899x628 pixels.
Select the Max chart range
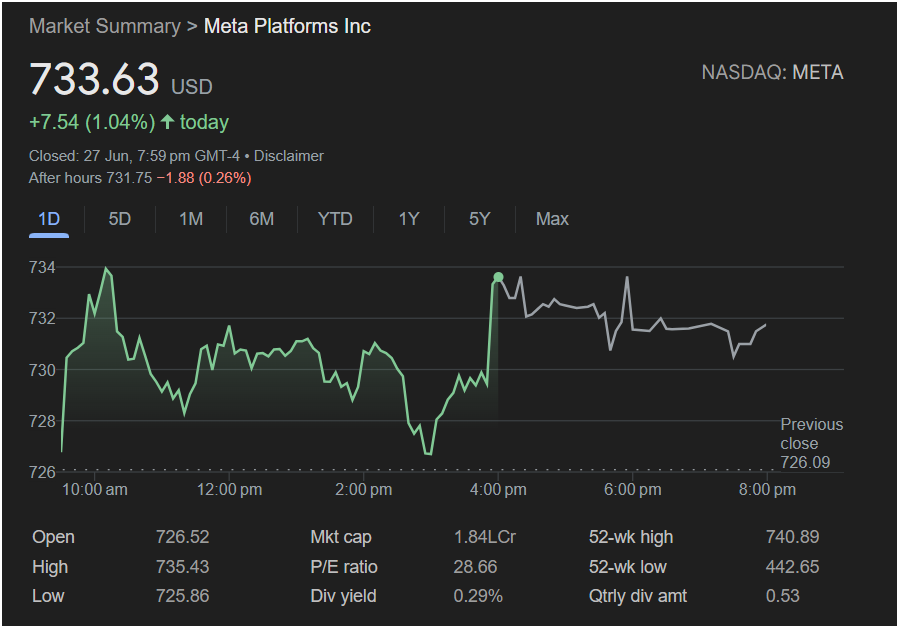point(552,219)
